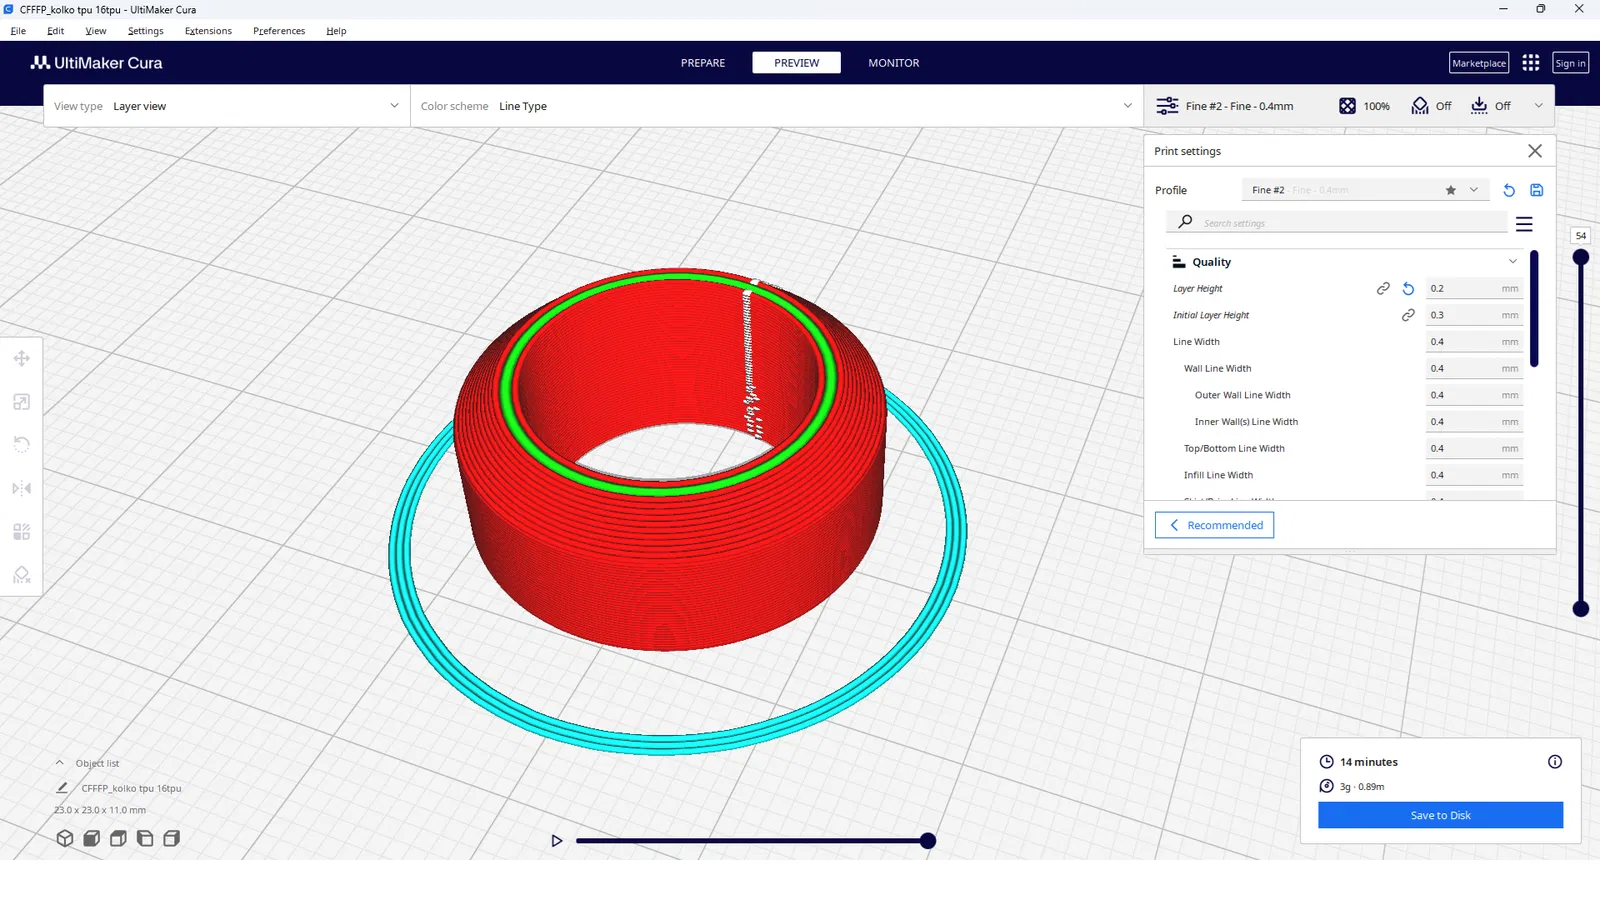Select the Mirror tool in left toolbar
Screen dimensions: 1600x900
[21, 488]
